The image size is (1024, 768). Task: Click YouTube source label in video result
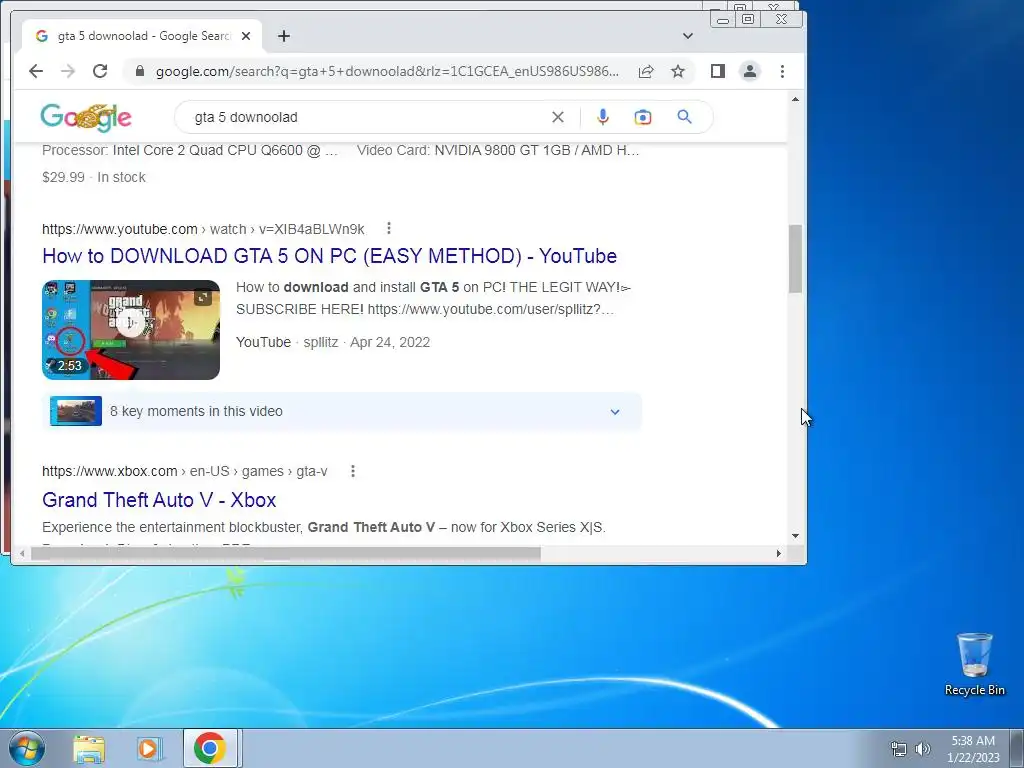[x=263, y=342]
